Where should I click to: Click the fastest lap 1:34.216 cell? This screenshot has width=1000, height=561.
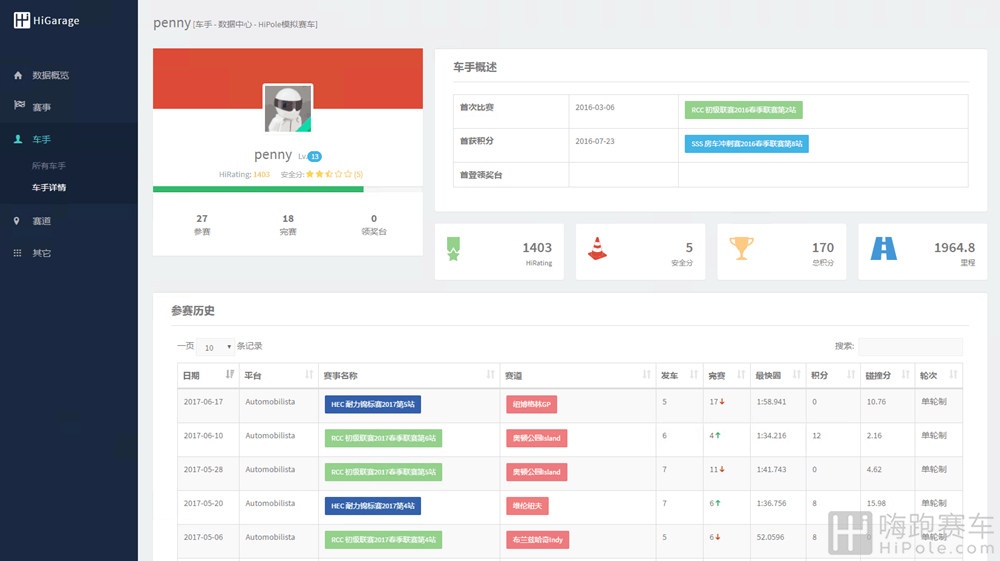(771, 435)
